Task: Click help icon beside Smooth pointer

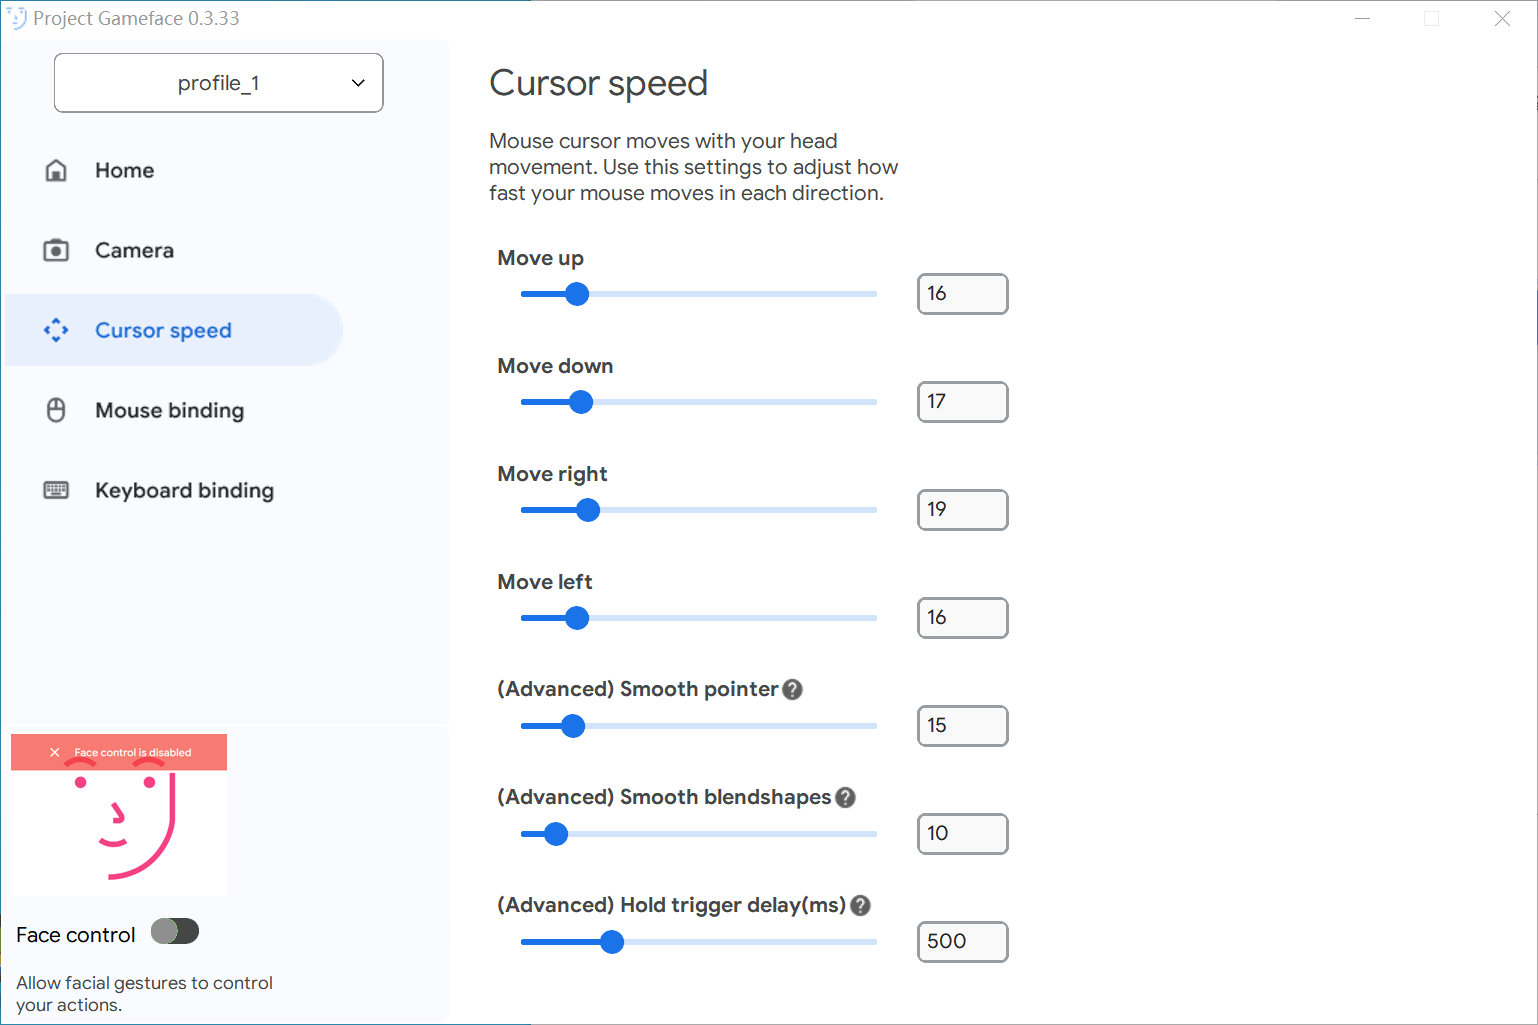Action: [792, 689]
